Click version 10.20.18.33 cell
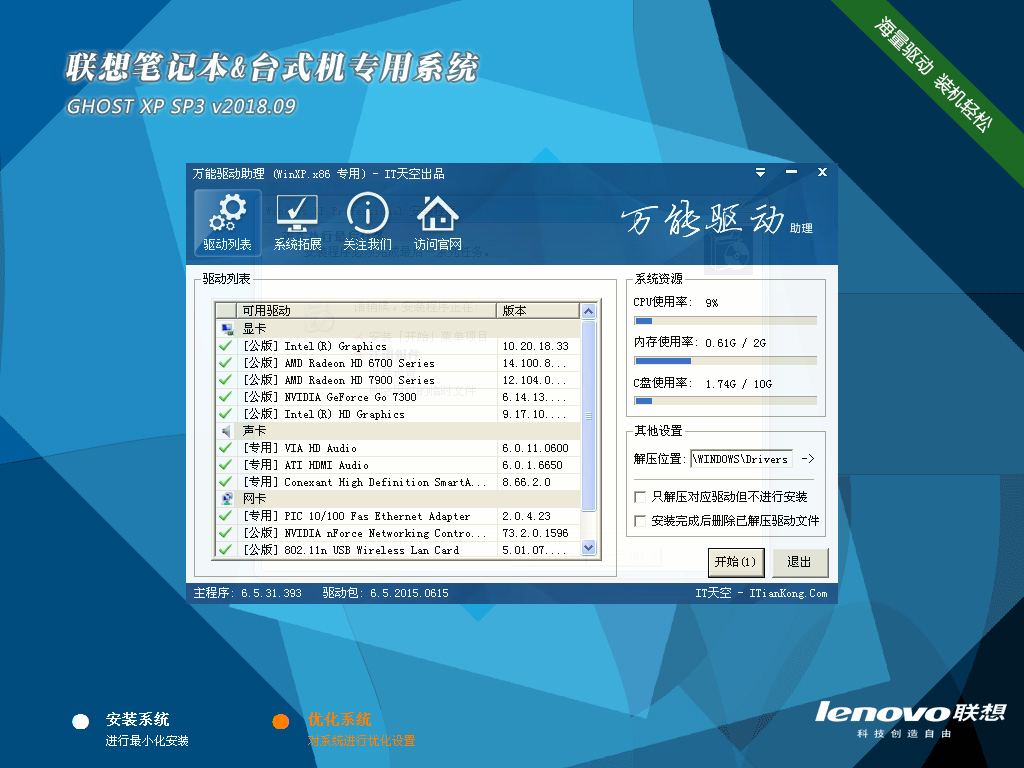The width and height of the screenshot is (1024, 768). point(536,346)
